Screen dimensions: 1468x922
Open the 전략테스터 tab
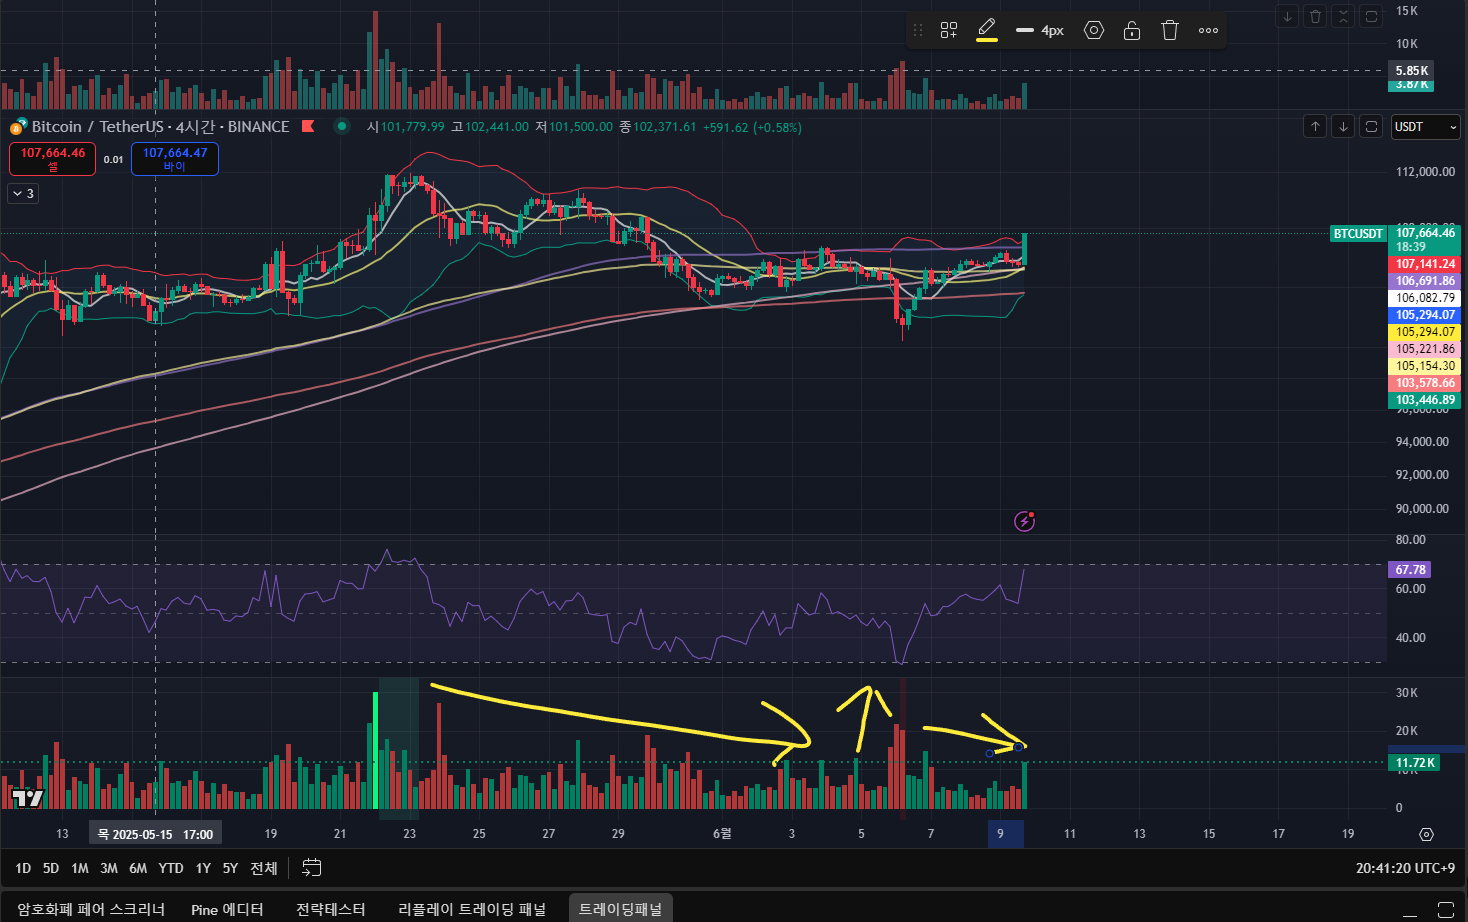pyautogui.click(x=331, y=909)
